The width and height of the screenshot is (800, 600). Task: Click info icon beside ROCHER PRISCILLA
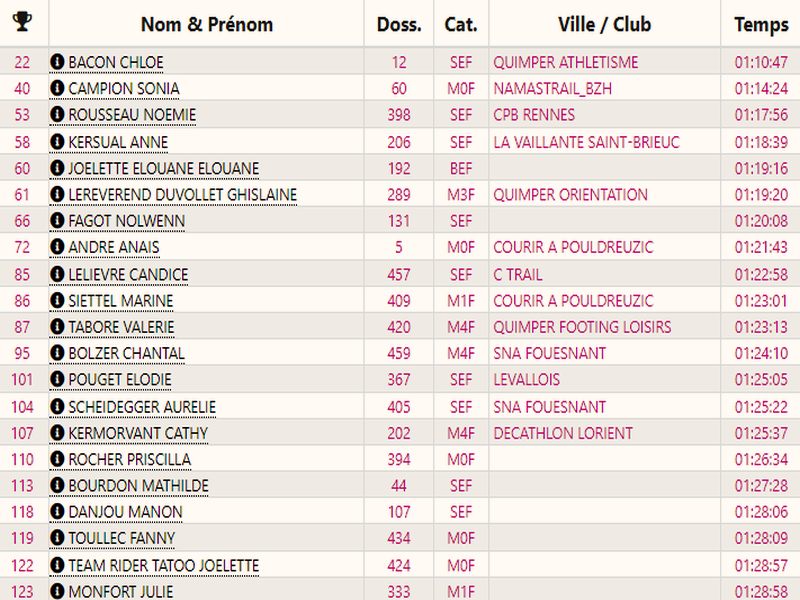(x=57, y=459)
